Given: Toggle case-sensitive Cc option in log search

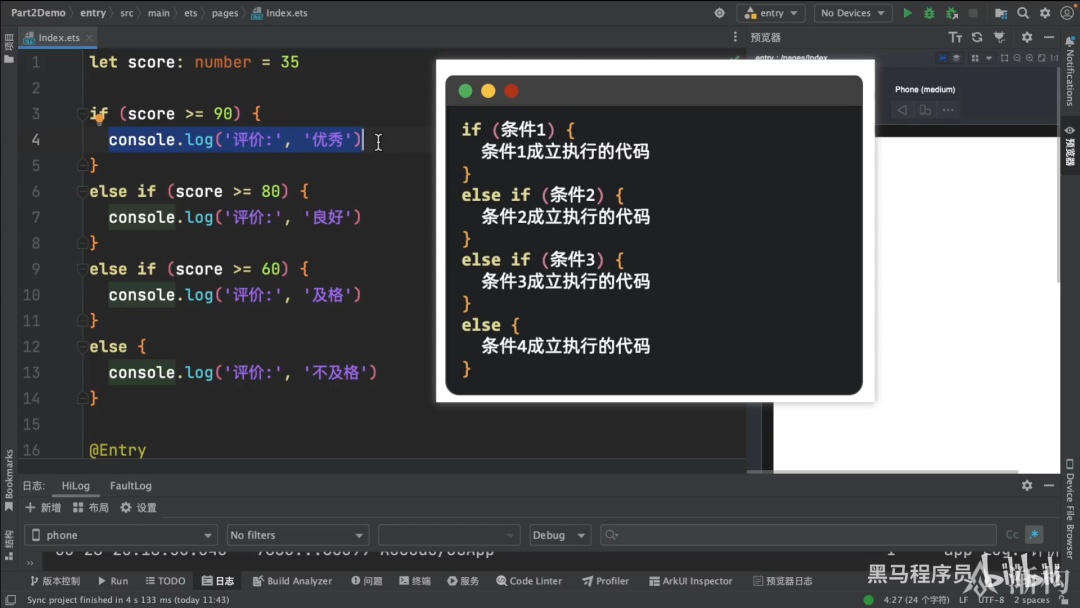Looking at the screenshot, I should point(1012,535).
